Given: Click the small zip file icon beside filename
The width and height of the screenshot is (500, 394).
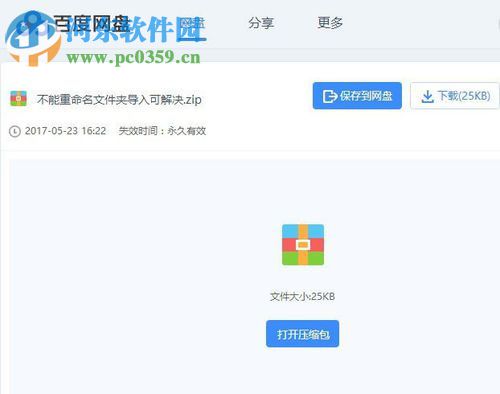Looking at the screenshot, I should coord(18,99).
